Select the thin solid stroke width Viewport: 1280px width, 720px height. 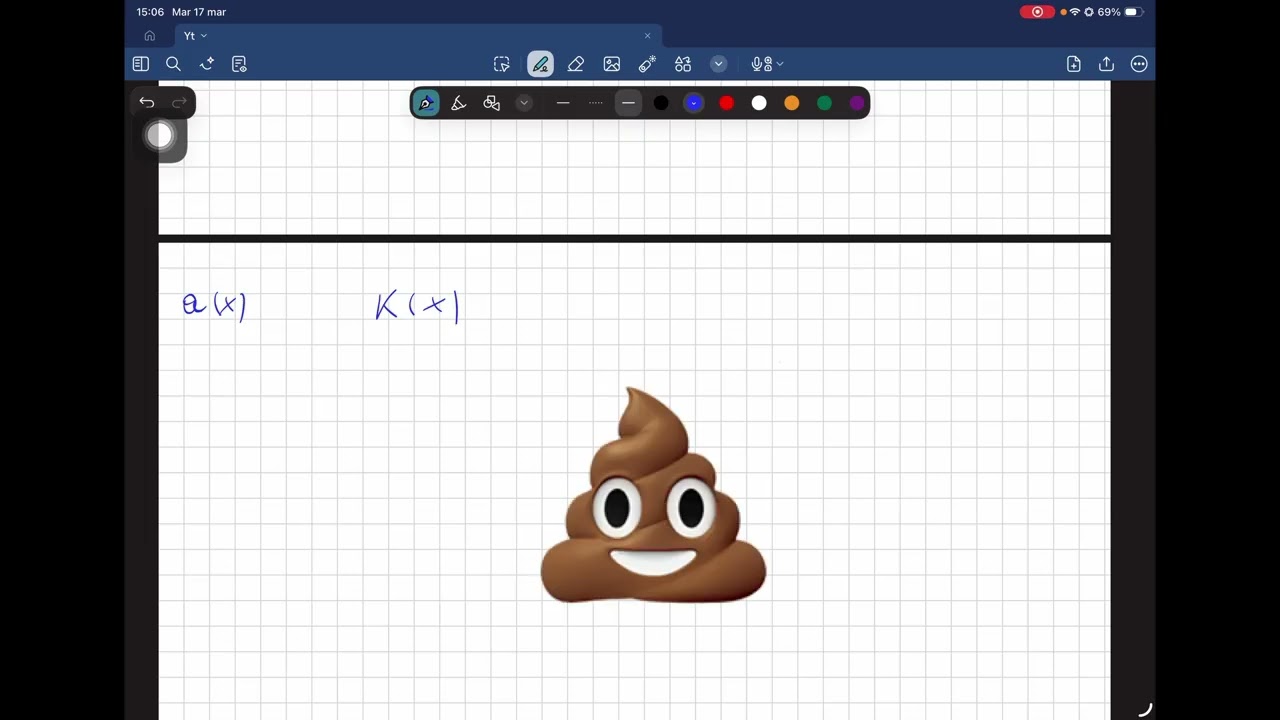(563, 103)
